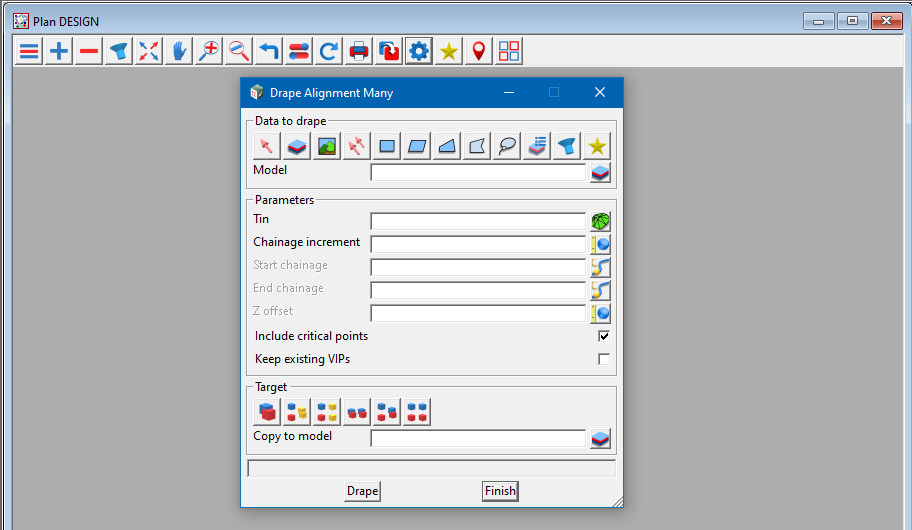The height and width of the screenshot is (530, 912).
Task: Click the zoom in magnifier icon
Action: click(209, 51)
